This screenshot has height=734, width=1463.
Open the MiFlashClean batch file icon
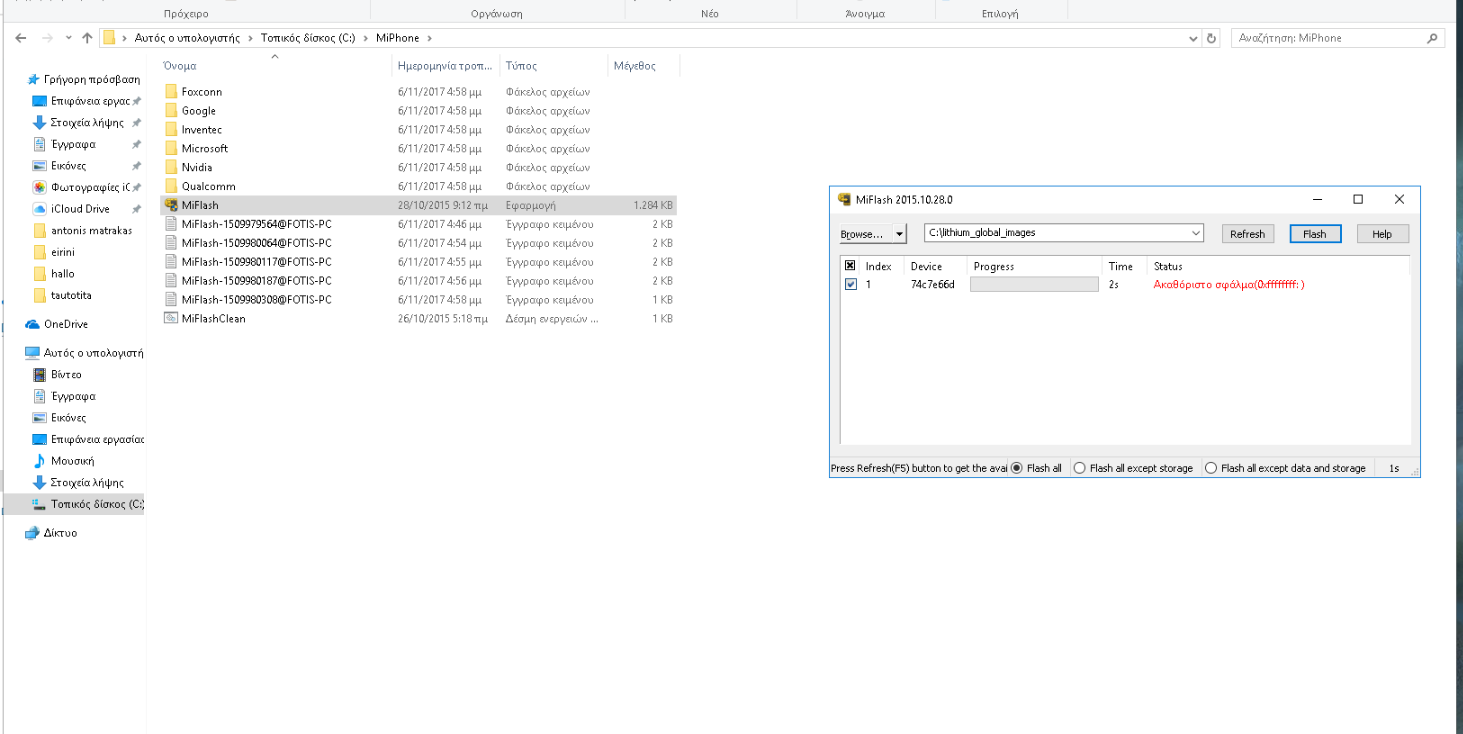pos(171,319)
